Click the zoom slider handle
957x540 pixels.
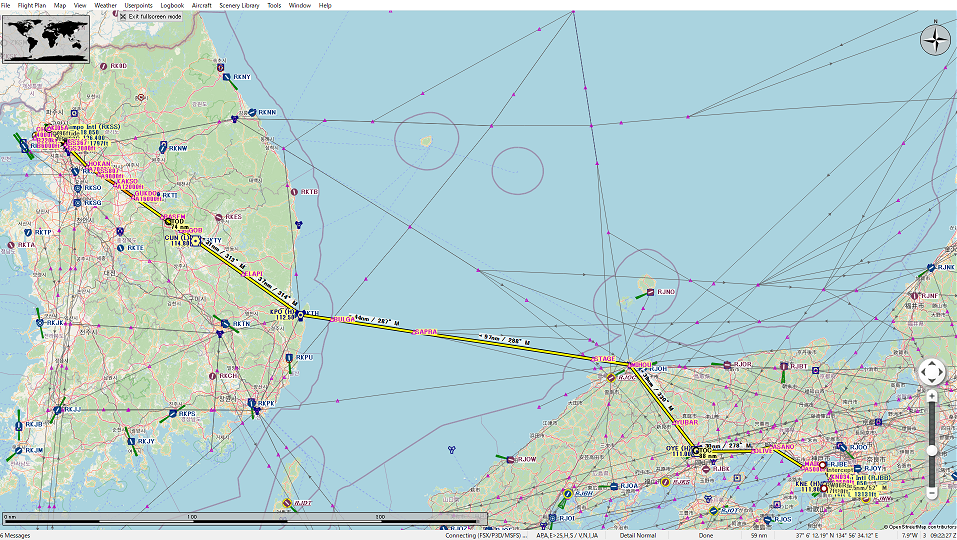(x=931, y=450)
